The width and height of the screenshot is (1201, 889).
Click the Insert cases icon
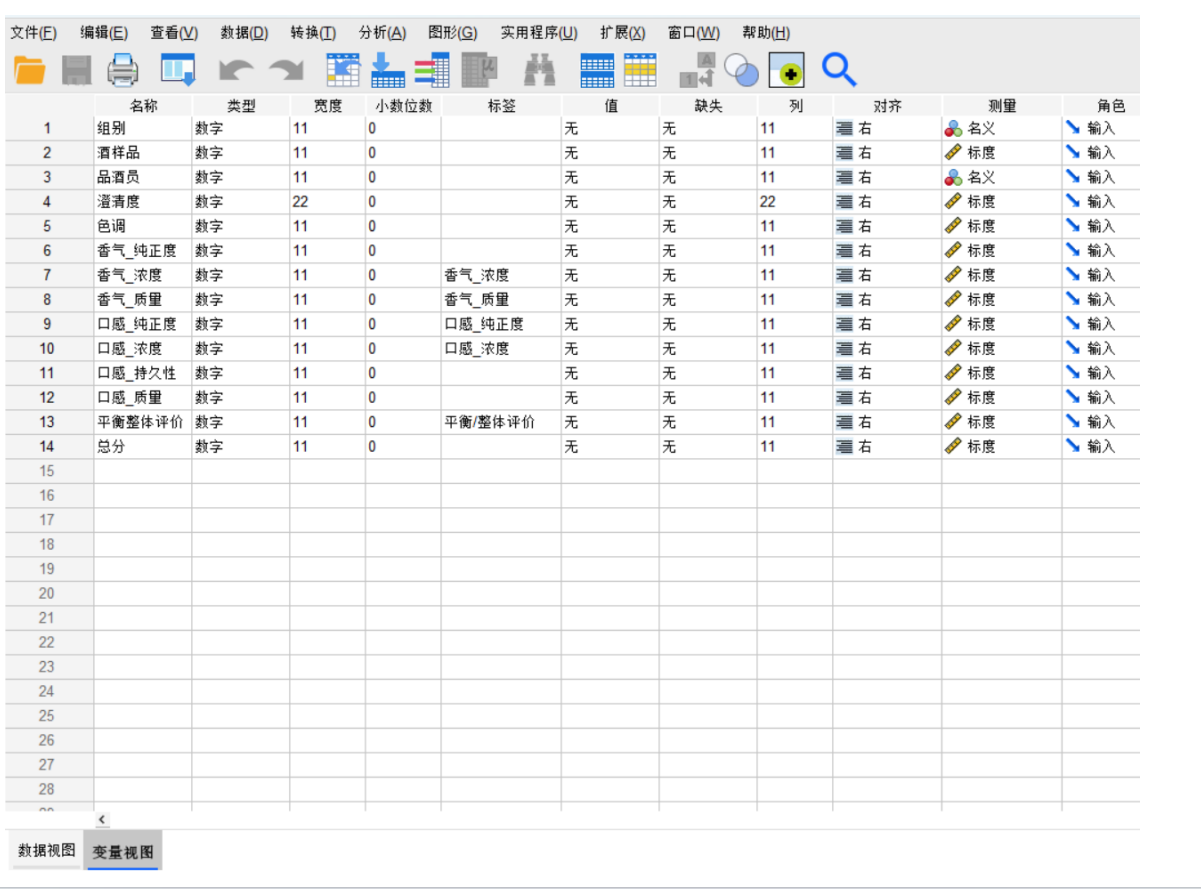(x=598, y=70)
